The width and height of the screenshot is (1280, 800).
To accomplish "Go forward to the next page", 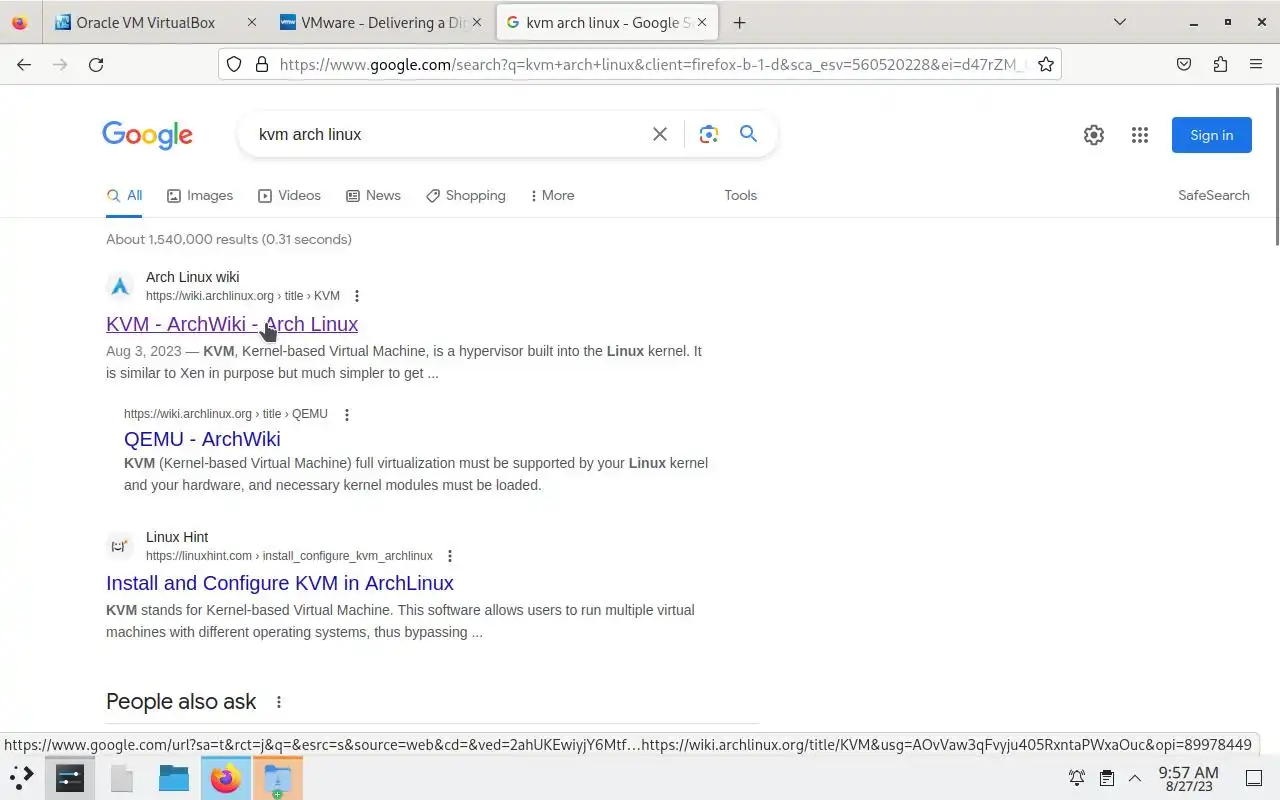I will 60,64.
